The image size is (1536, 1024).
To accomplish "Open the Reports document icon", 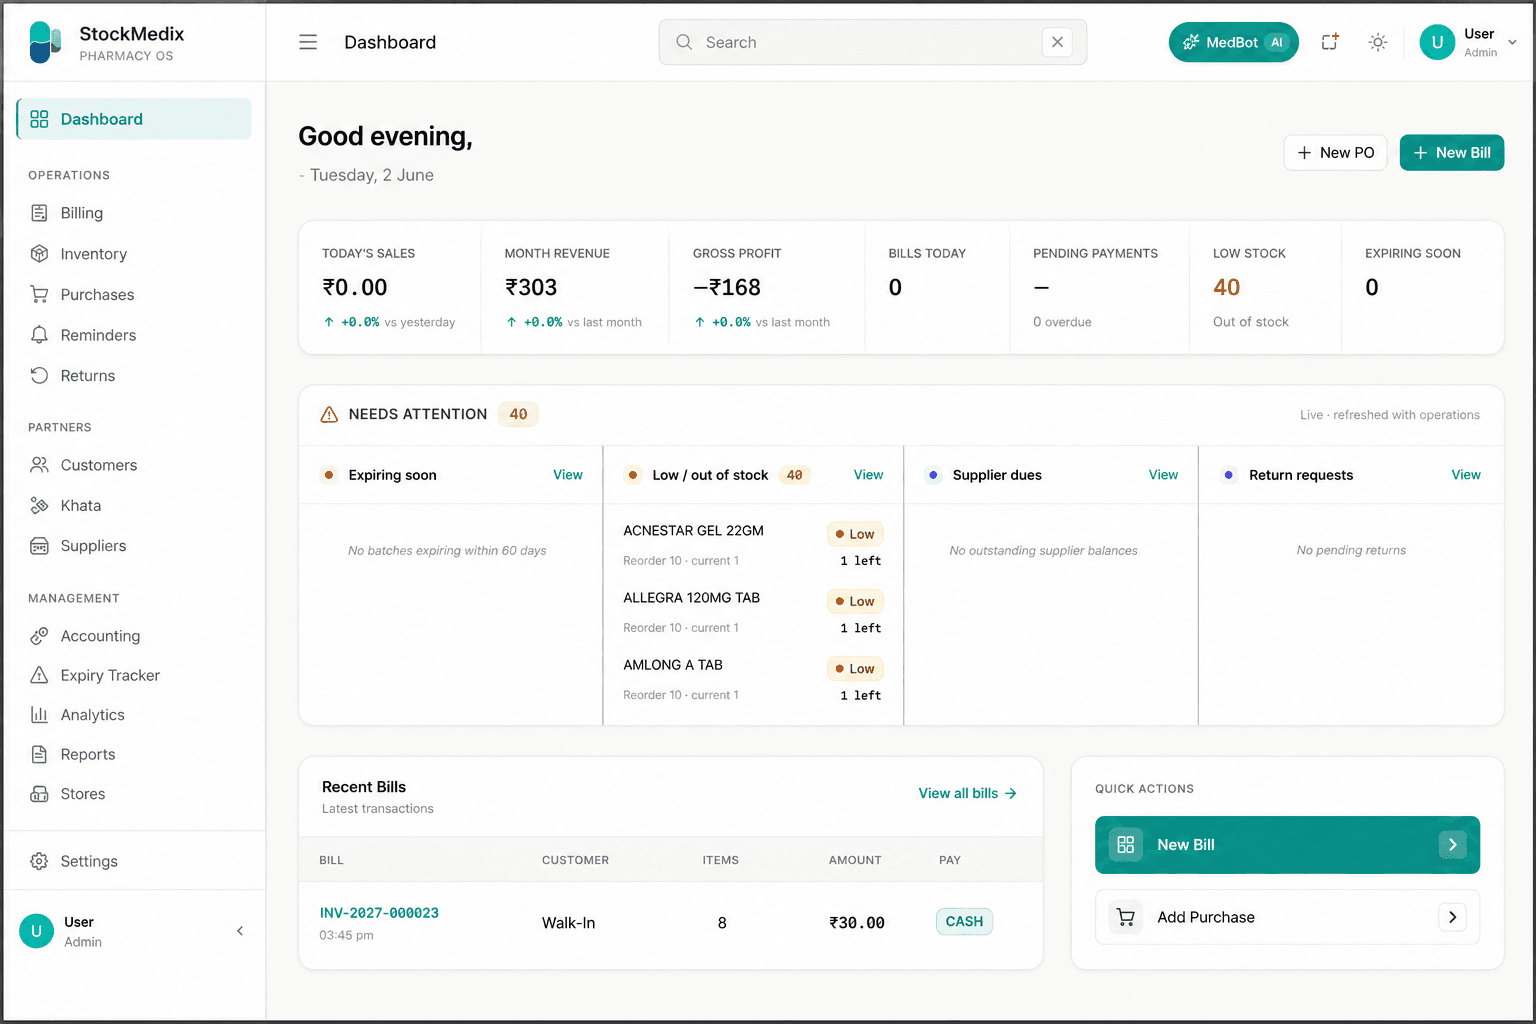I will tap(39, 755).
